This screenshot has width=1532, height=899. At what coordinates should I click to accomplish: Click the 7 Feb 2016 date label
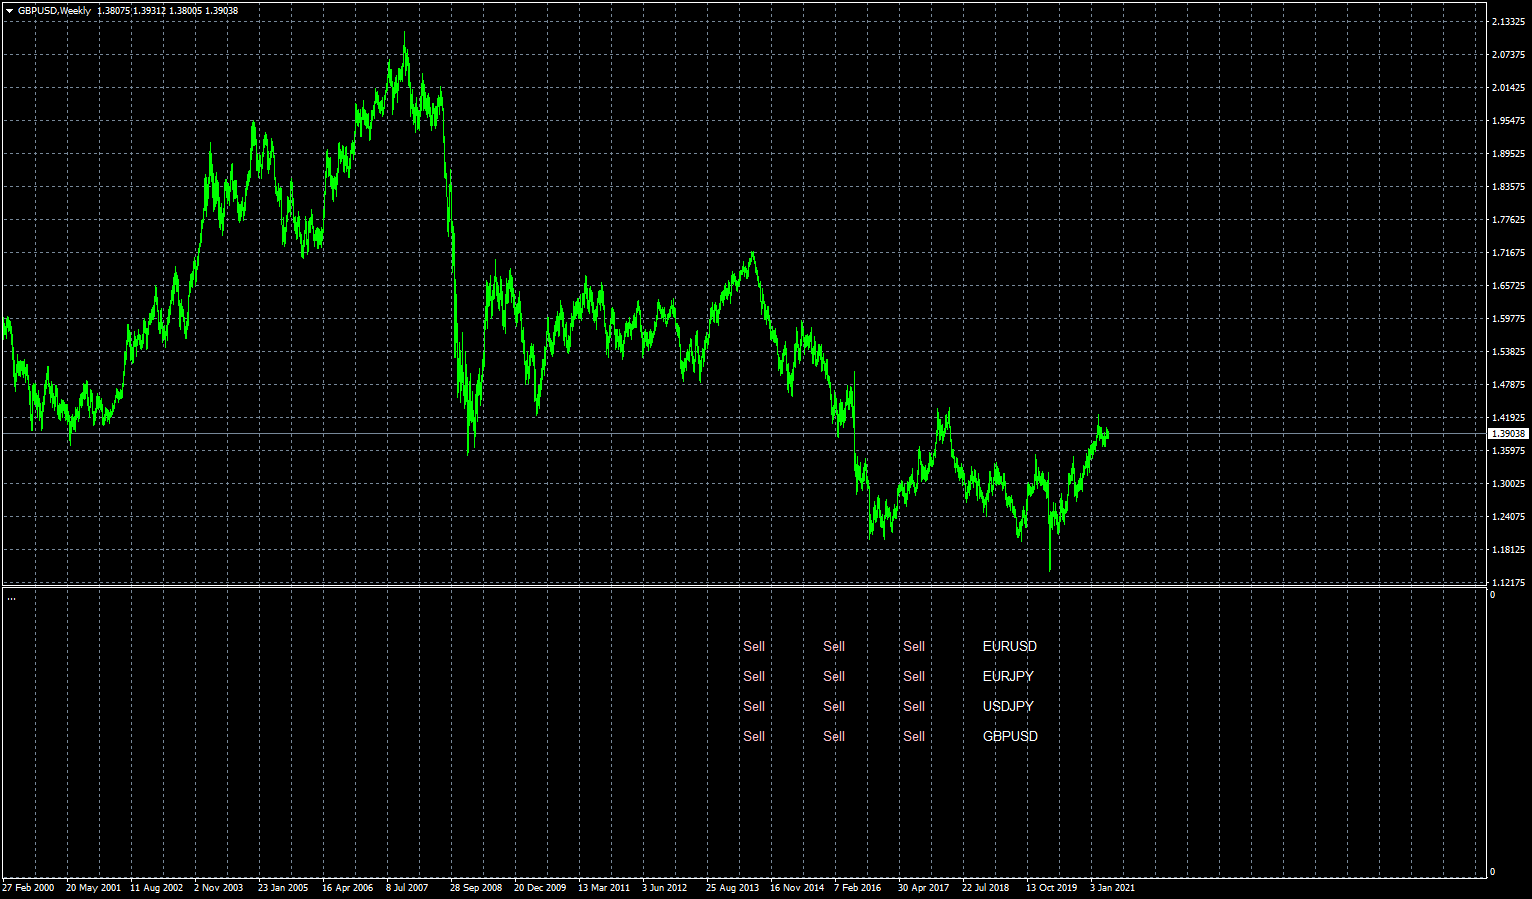[858, 887]
